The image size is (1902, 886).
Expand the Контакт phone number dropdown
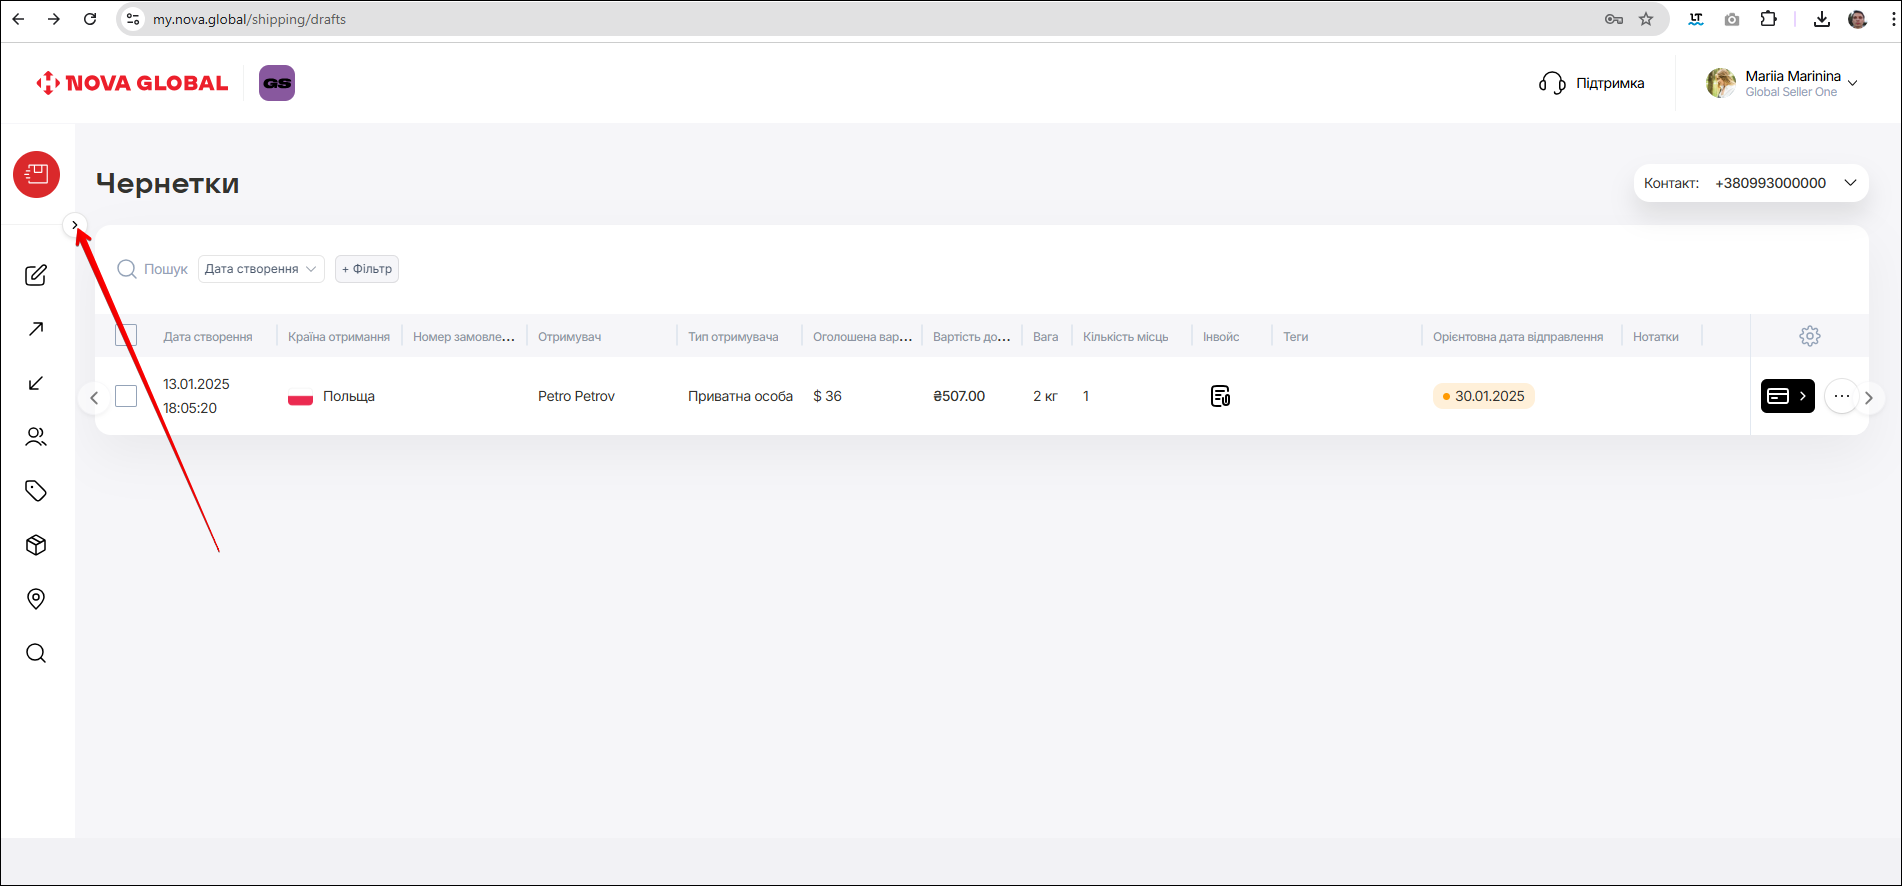point(1850,183)
